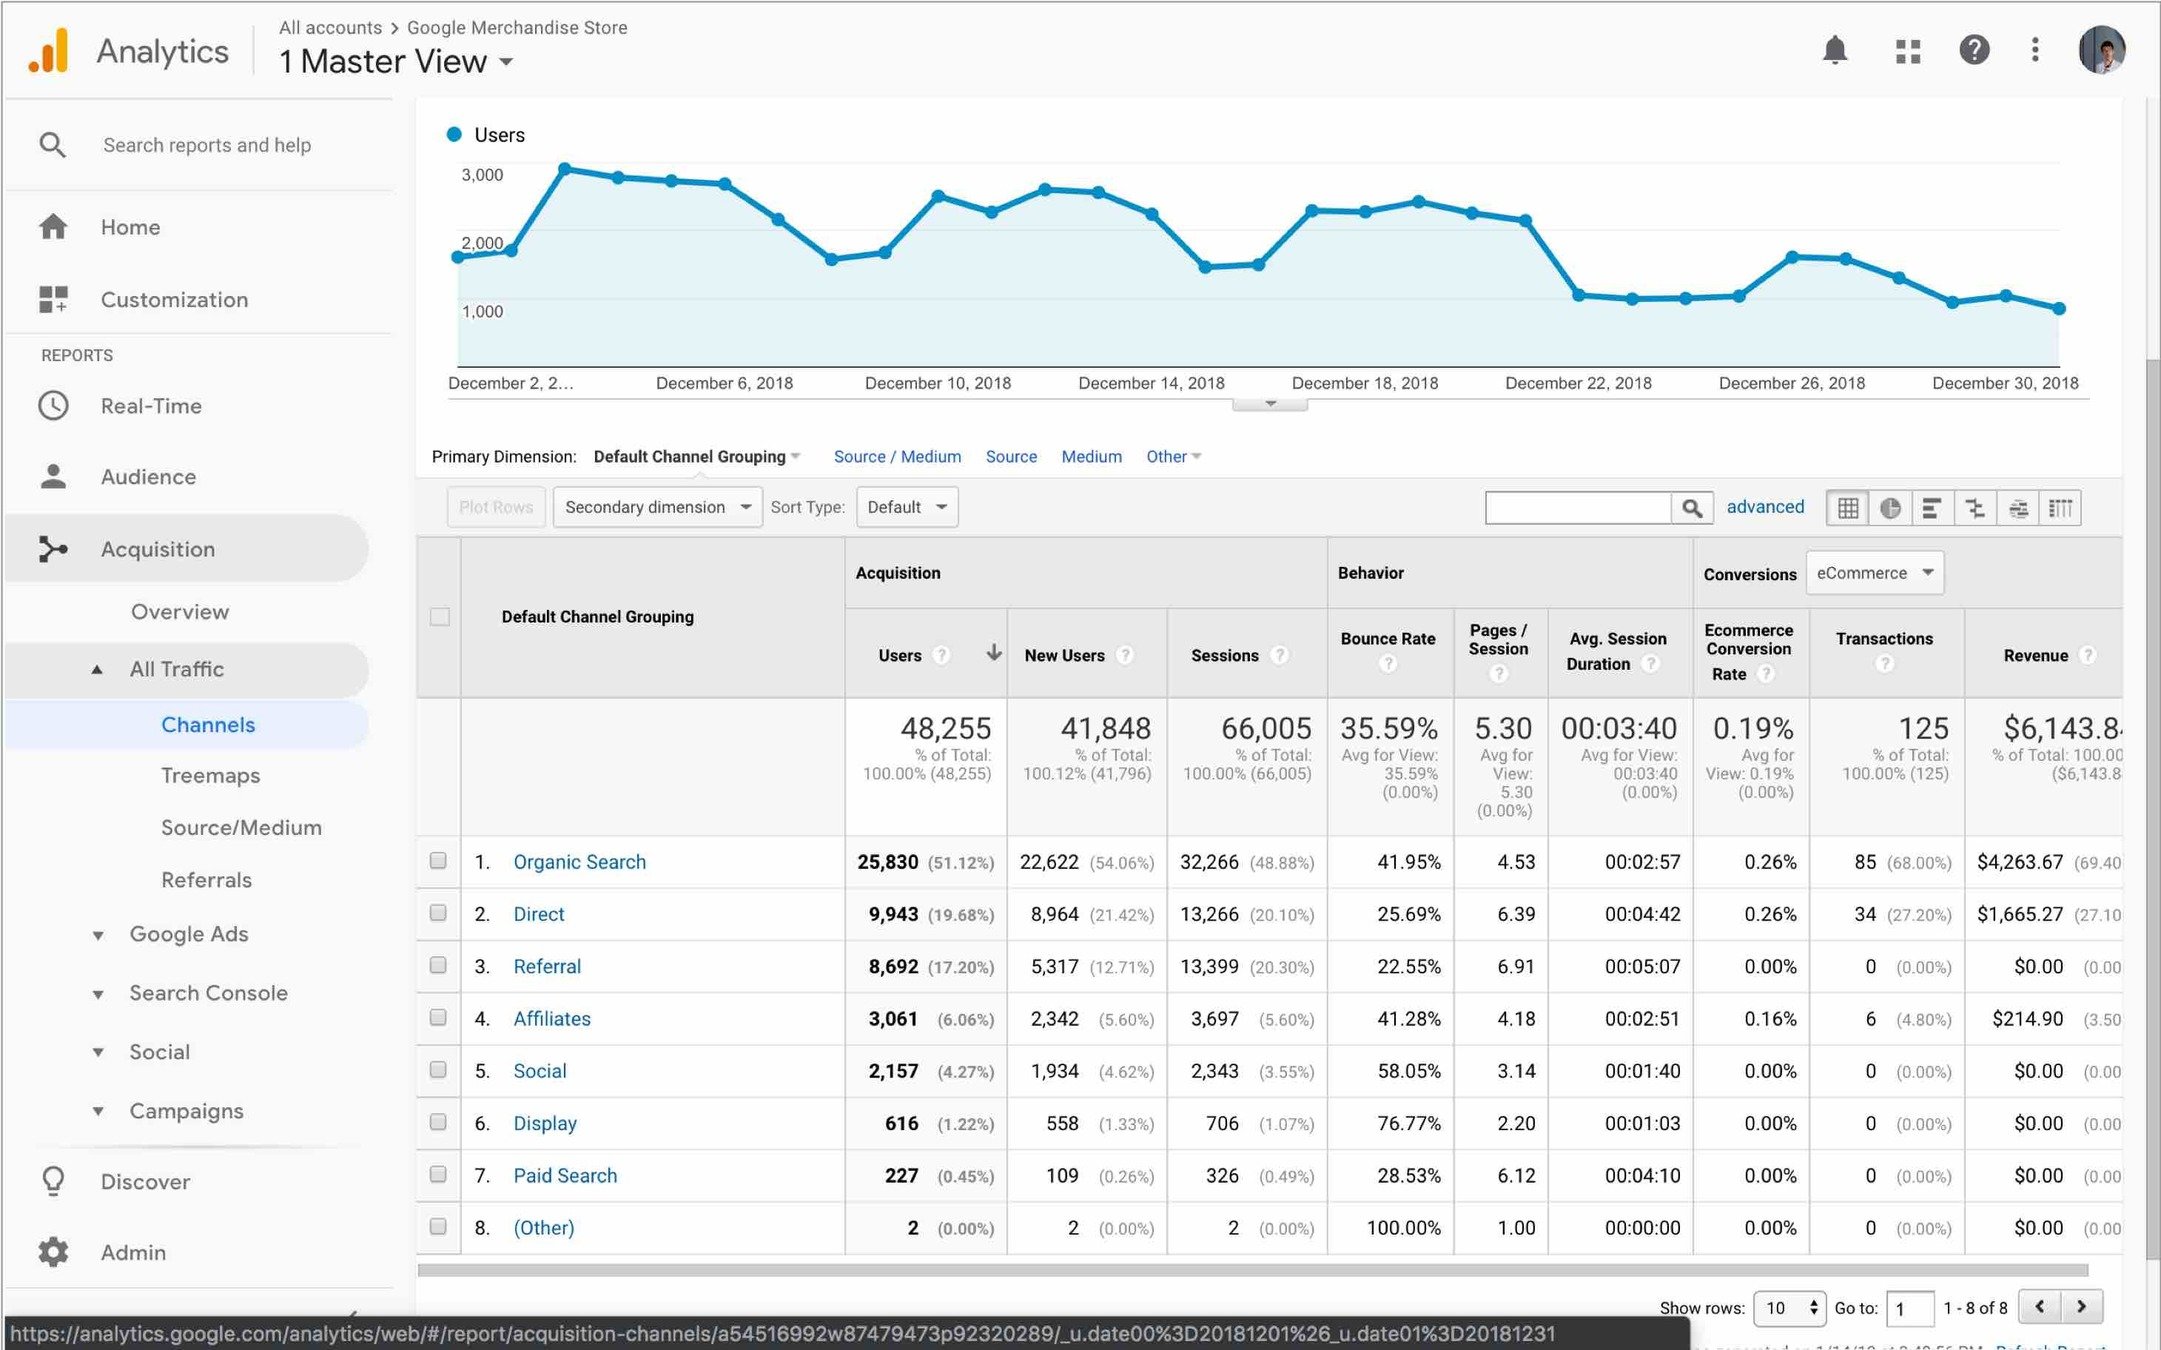Open the Admin gear in sidebar
Image resolution: width=2161 pixels, height=1350 pixels.
pyautogui.click(x=53, y=1252)
